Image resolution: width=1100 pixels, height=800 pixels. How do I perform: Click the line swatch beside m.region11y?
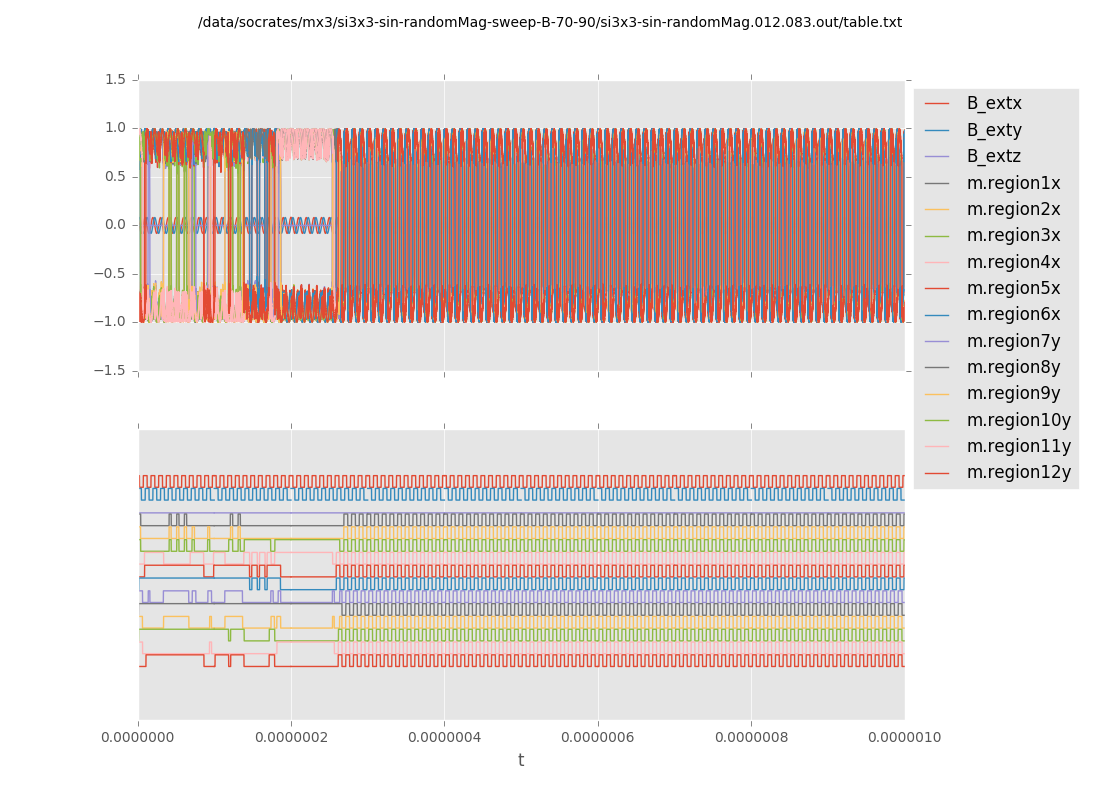937,447
